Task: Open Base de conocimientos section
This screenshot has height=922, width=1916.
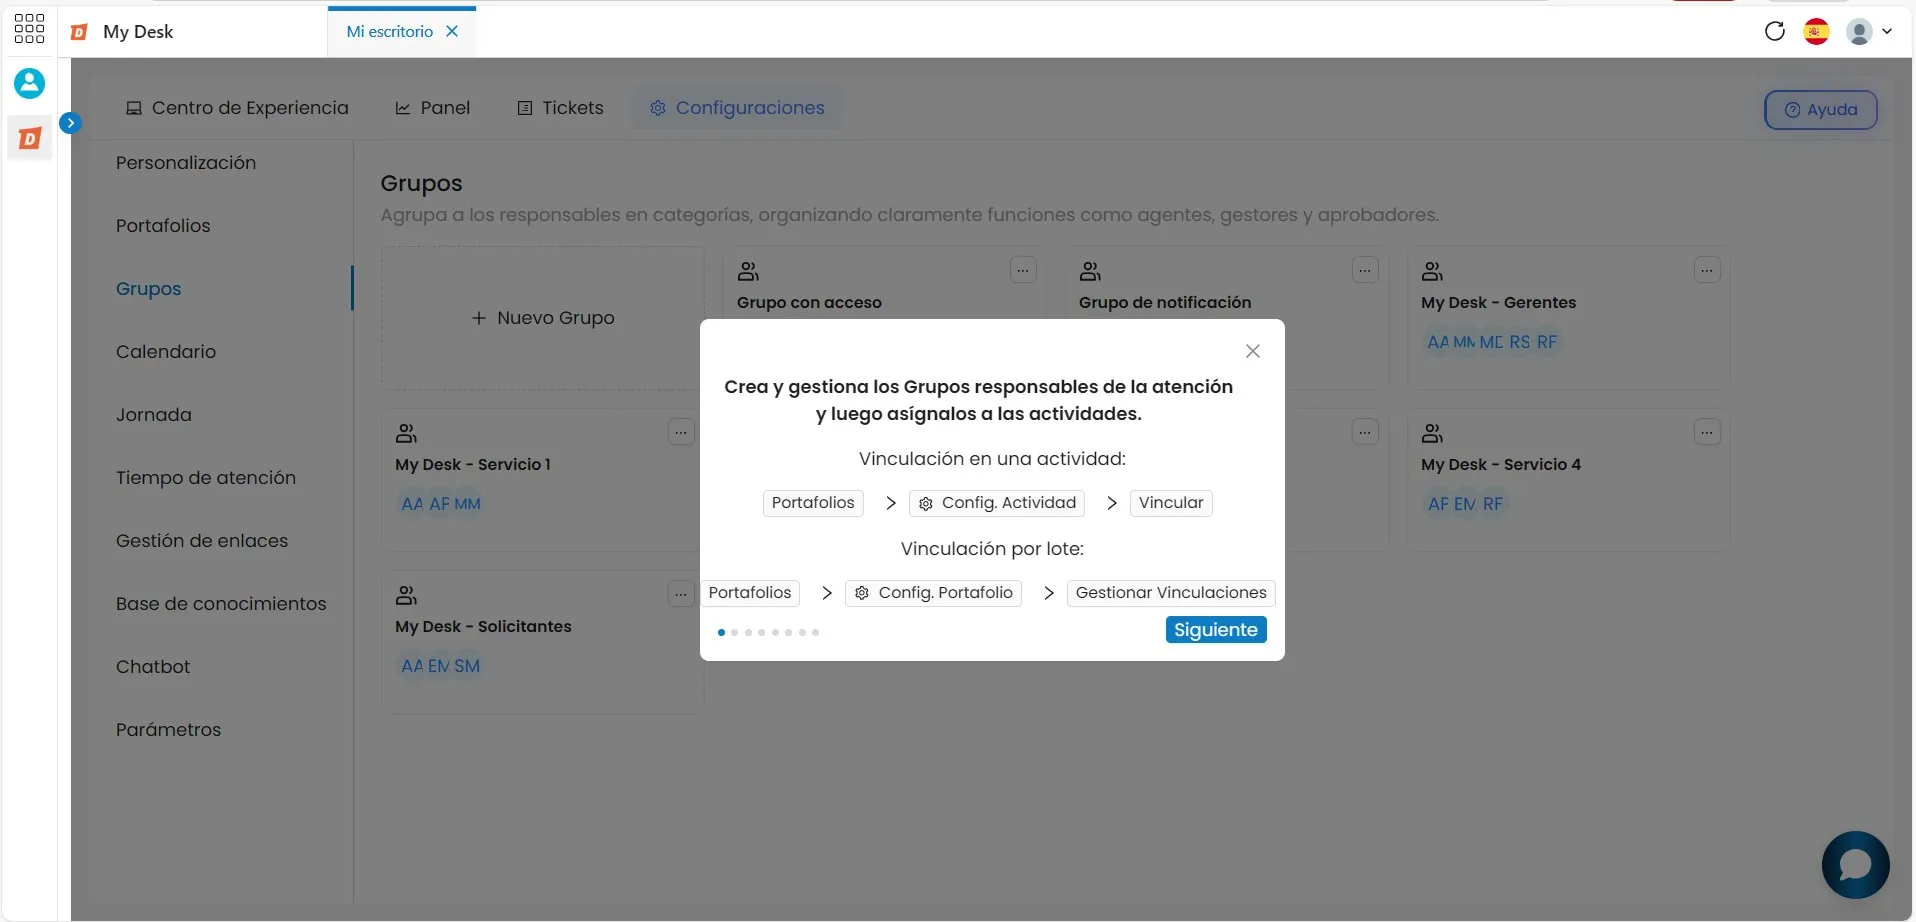Action: click(x=221, y=604)
